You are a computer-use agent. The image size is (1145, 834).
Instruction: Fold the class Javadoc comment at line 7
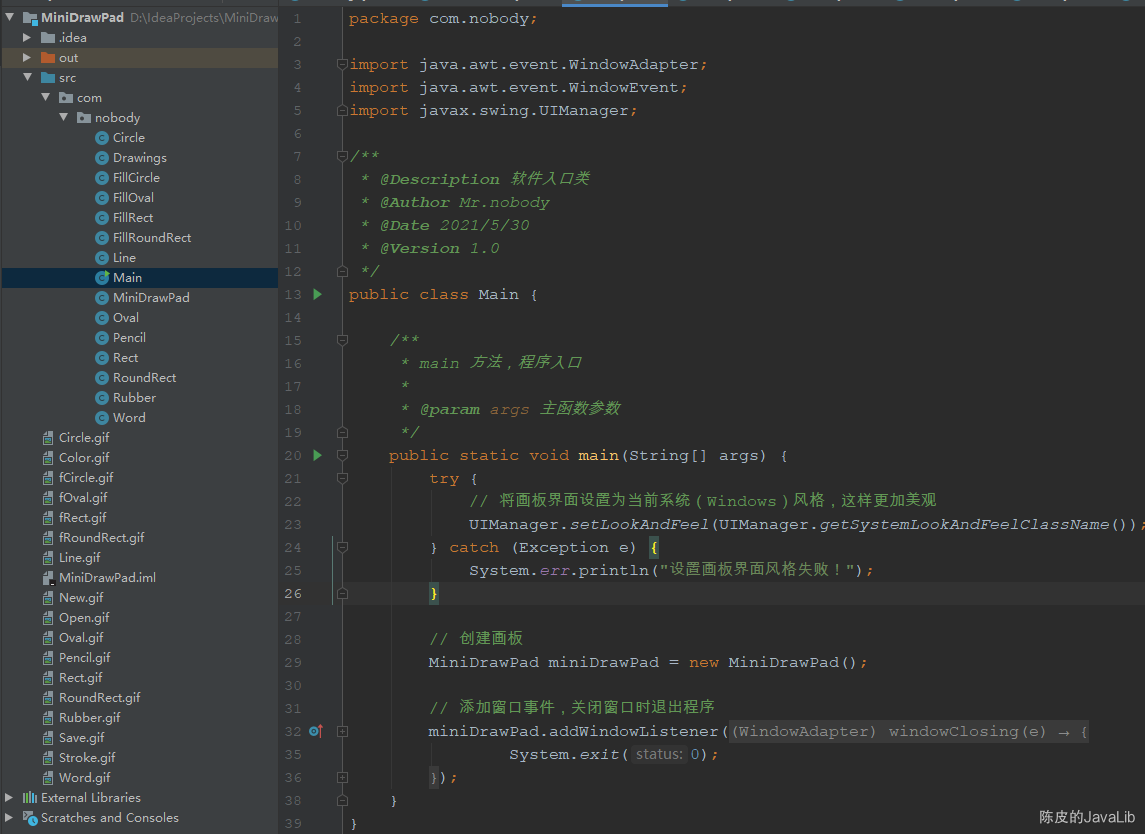click(x=342, y=156)
